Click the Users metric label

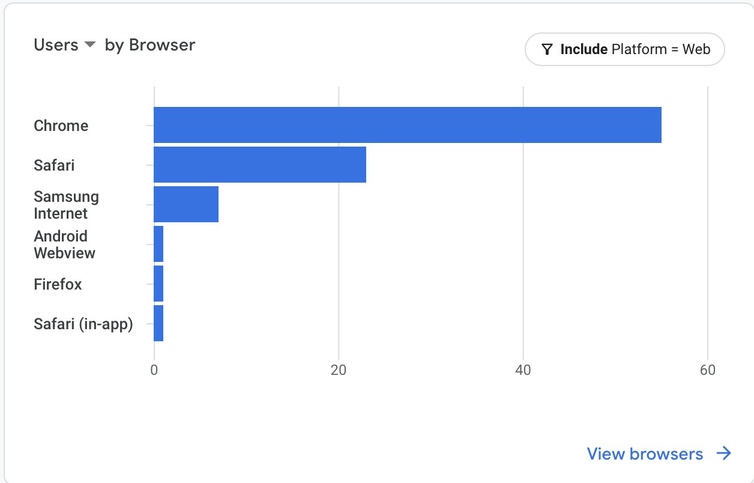tap(56, 45)
